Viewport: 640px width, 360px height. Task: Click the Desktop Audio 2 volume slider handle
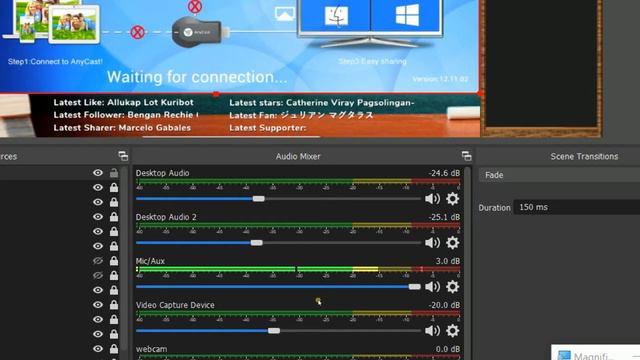click(256, 243)
